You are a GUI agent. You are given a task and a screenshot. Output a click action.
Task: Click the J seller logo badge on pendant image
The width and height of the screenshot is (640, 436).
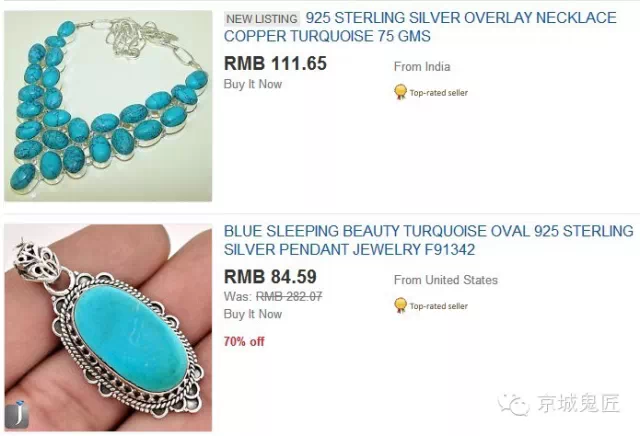click(17, 414)
